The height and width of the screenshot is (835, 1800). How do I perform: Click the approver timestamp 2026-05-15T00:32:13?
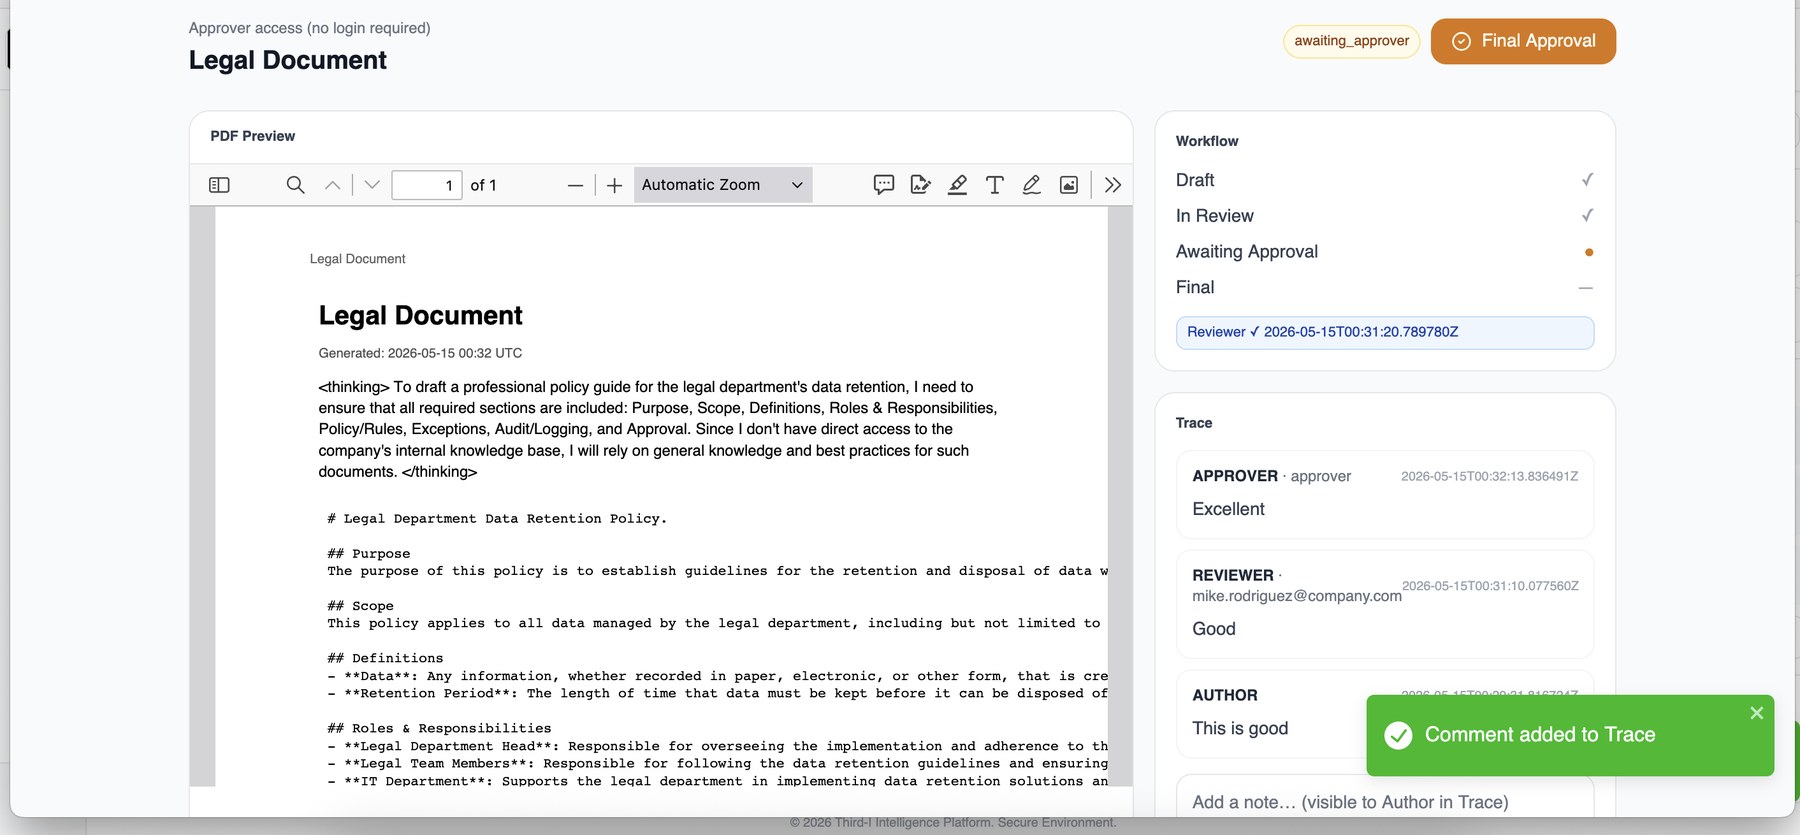(1489, 476)
